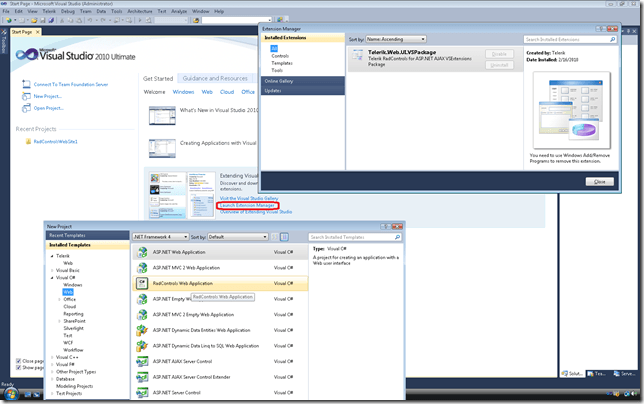Viewport: 644px width, 404px height.
Task: Click the ASP.NET Web Application template icon
Action: tap(142, 252)
